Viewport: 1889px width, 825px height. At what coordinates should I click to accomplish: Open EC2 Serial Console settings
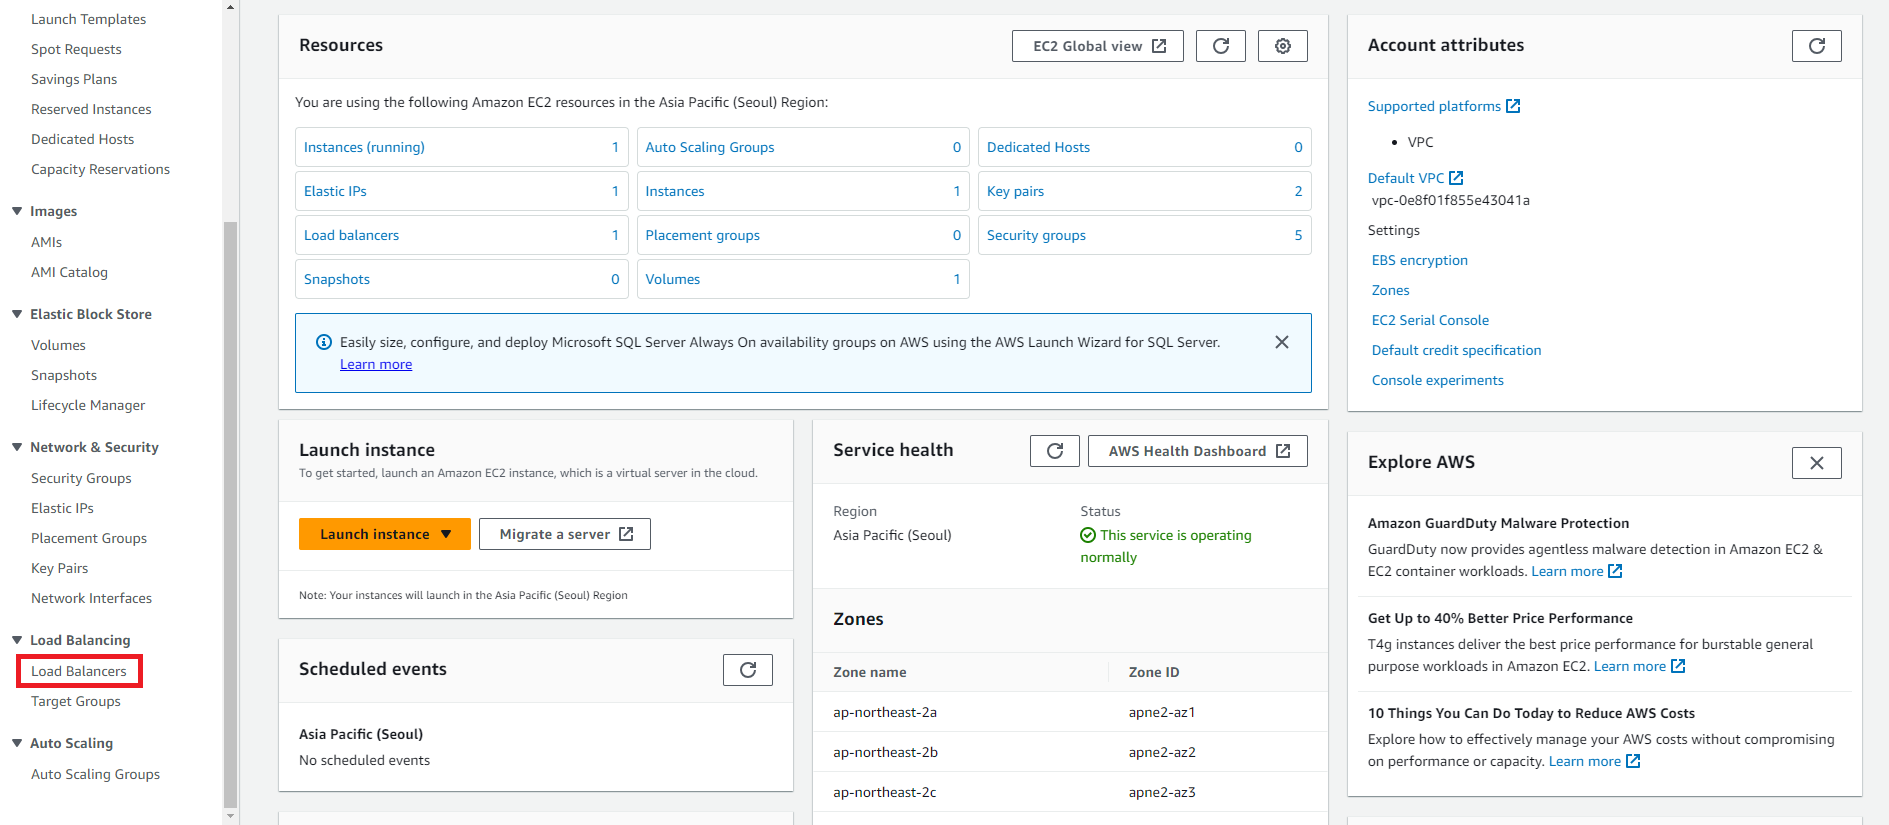[x=1430, y=320]
